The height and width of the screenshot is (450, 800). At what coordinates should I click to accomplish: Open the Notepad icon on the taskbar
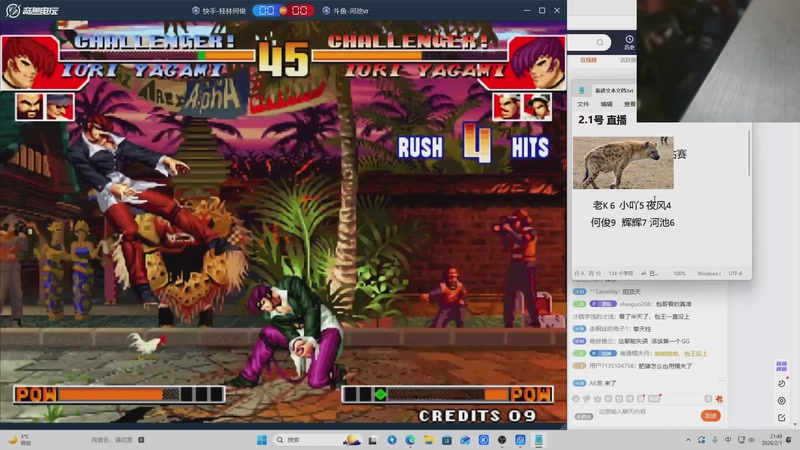pyautogui.click(x=538, y=440)
